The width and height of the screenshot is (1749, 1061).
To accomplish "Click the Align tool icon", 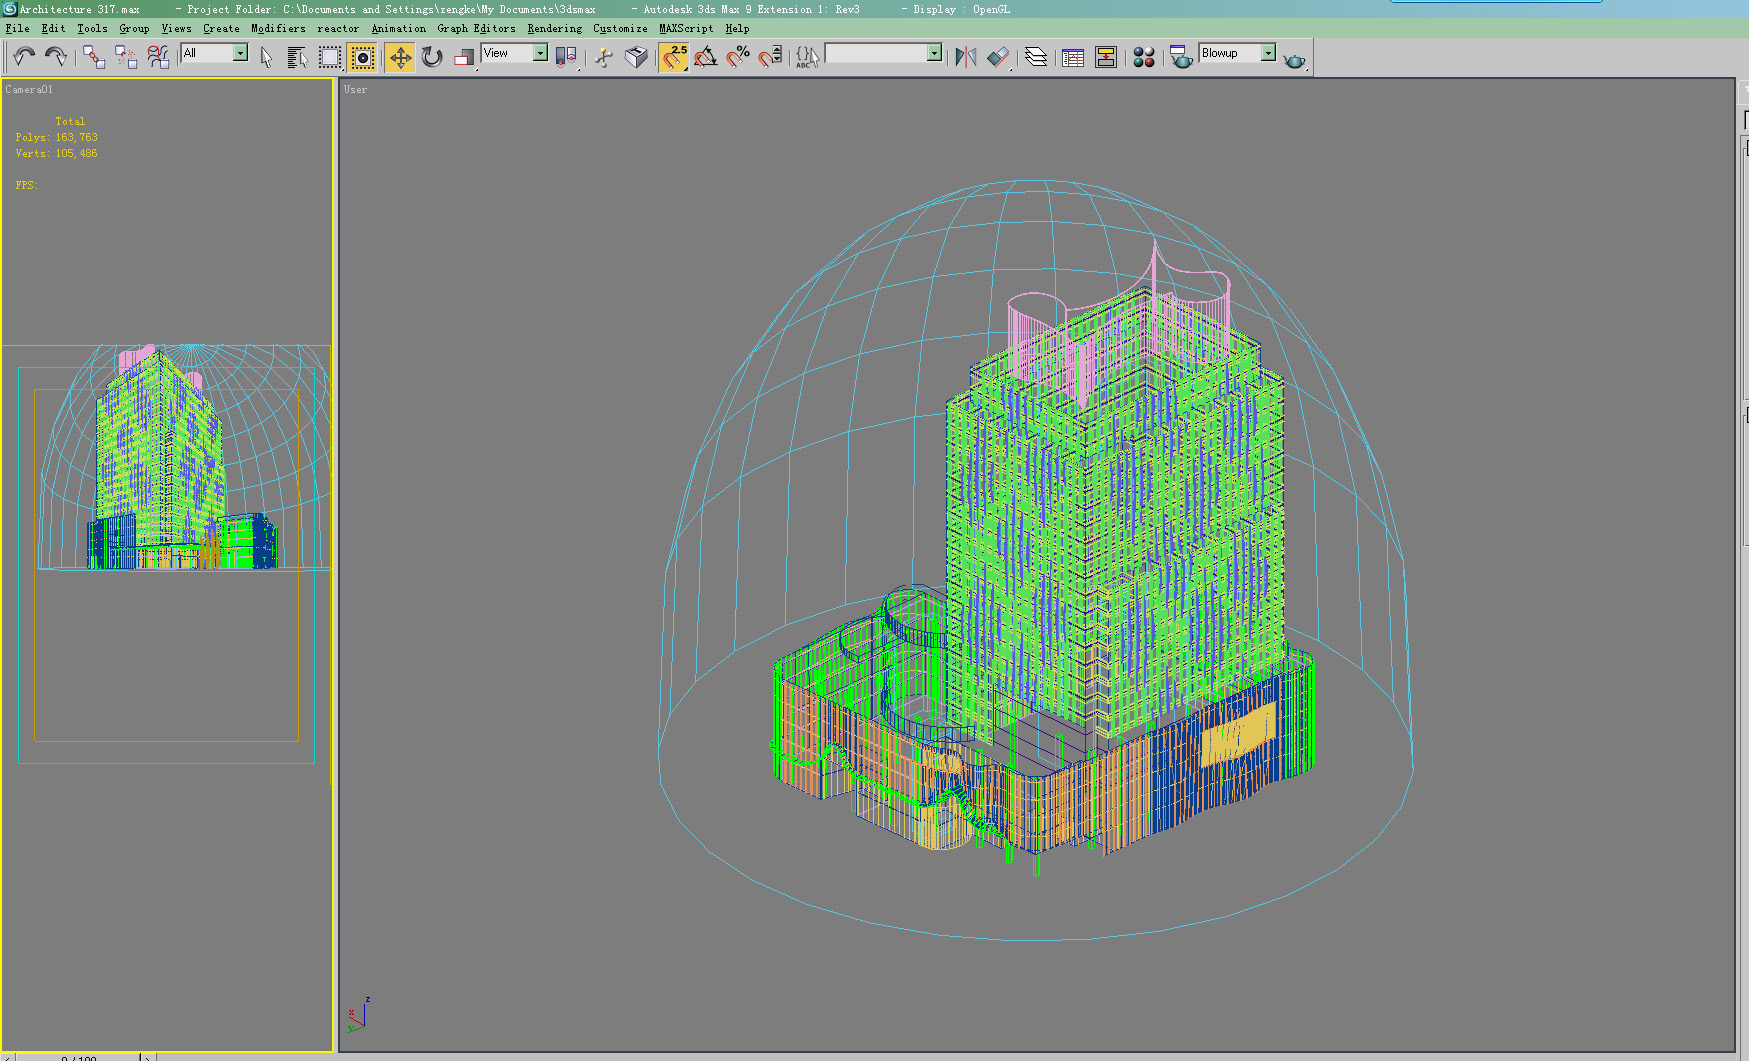I will pyautogui.click(x=998, y=57).
